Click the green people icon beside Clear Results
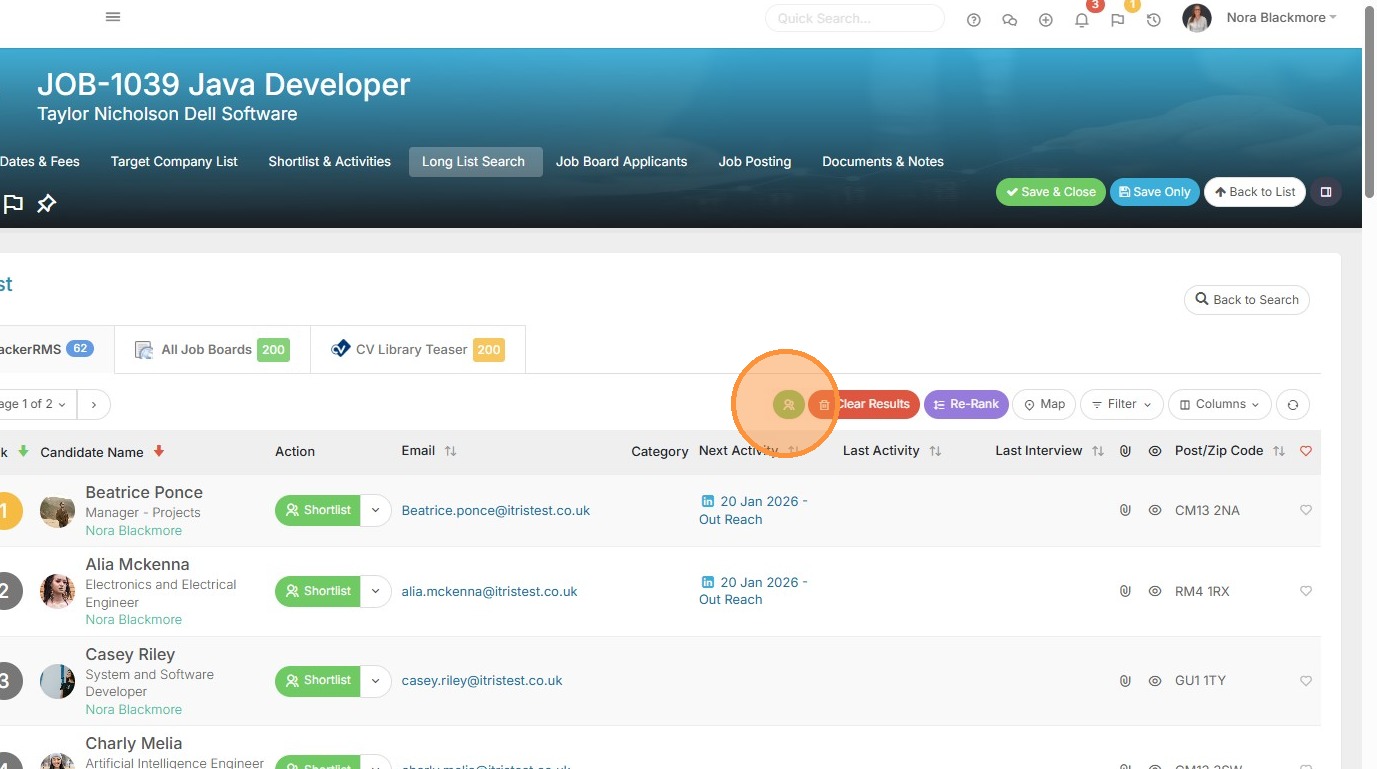 [789, 404]
